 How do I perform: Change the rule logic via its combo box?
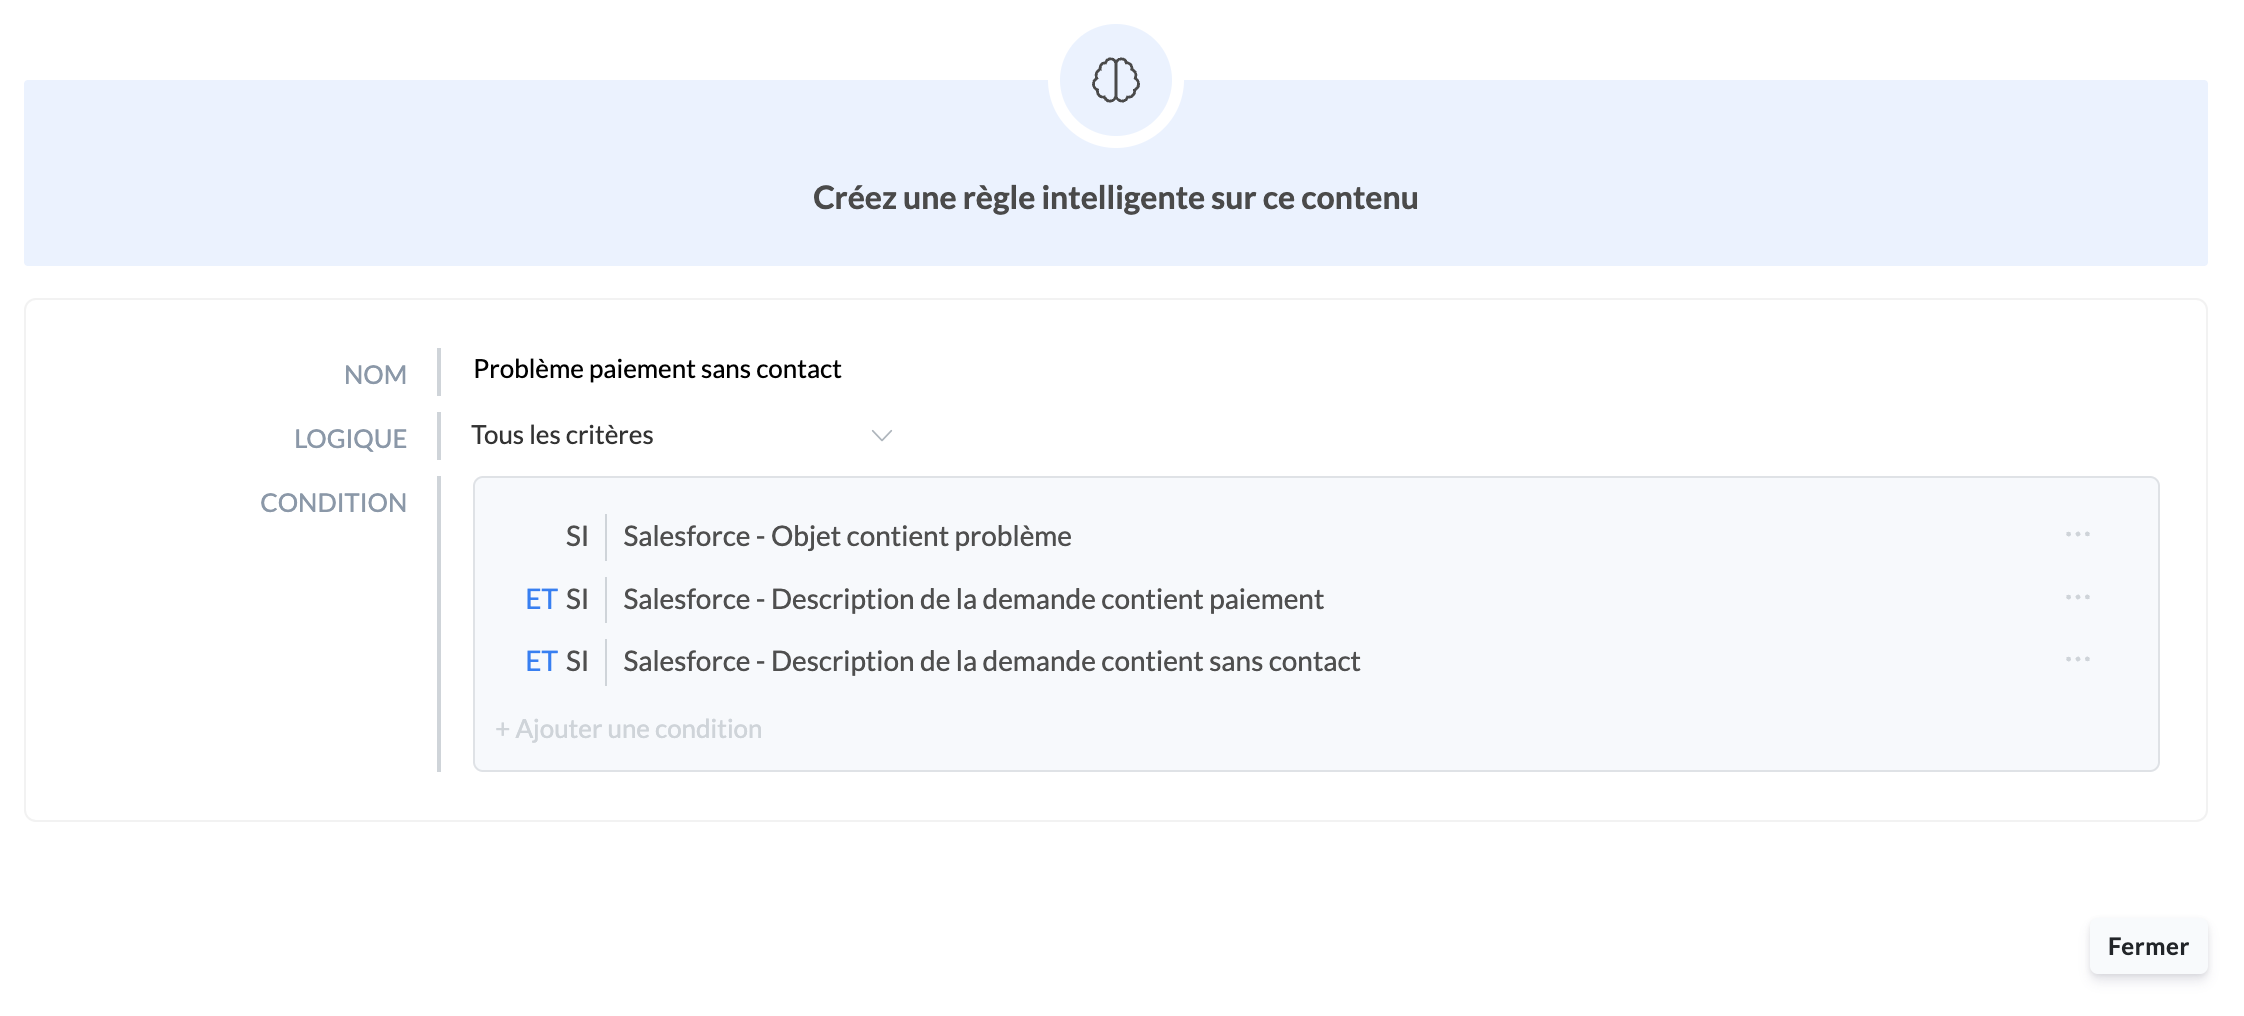pos(680,435)
